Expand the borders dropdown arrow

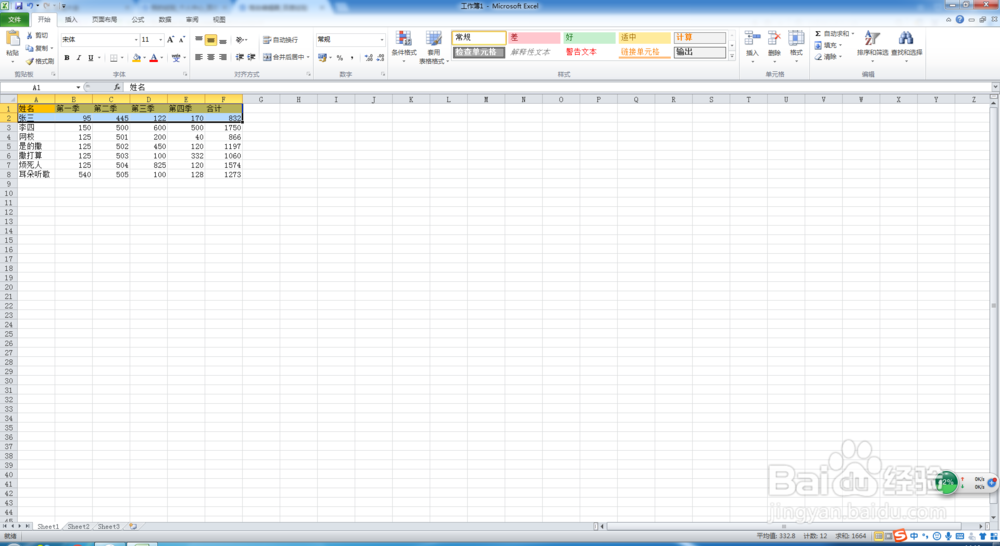coord(122,58)
